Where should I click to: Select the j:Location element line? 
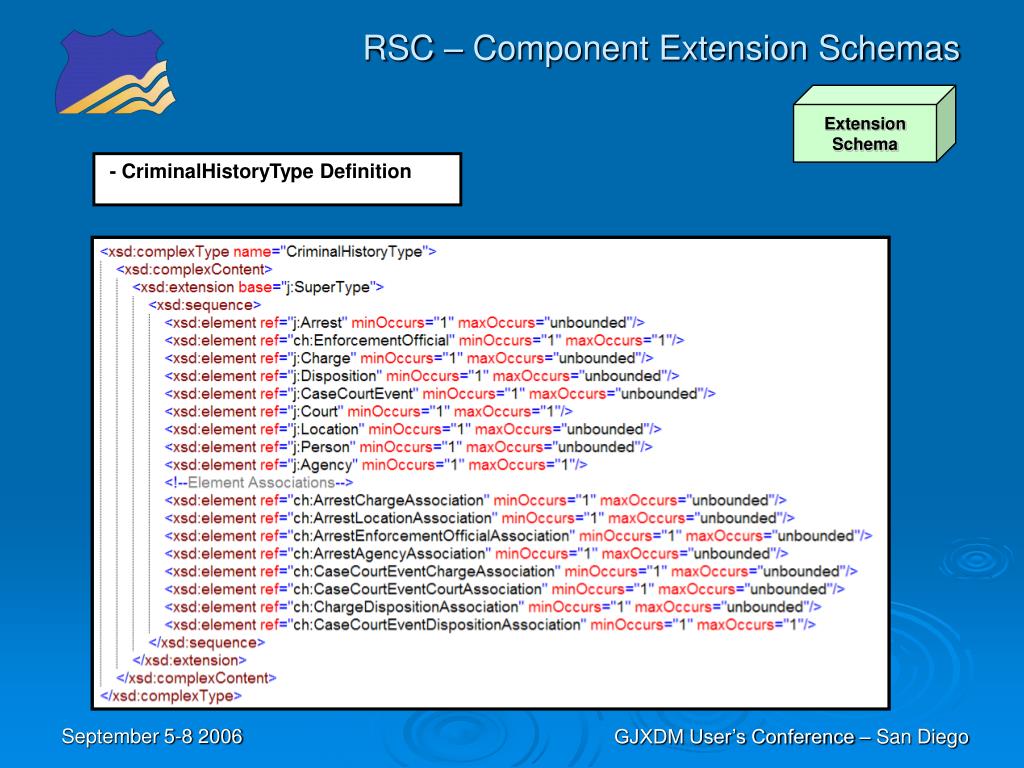coord(413,429)
